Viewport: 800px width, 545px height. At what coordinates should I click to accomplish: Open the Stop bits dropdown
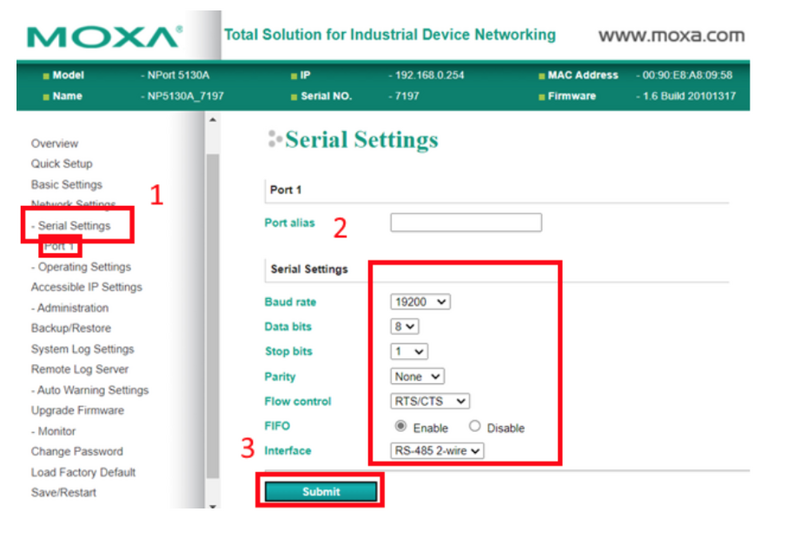point(409,351)
